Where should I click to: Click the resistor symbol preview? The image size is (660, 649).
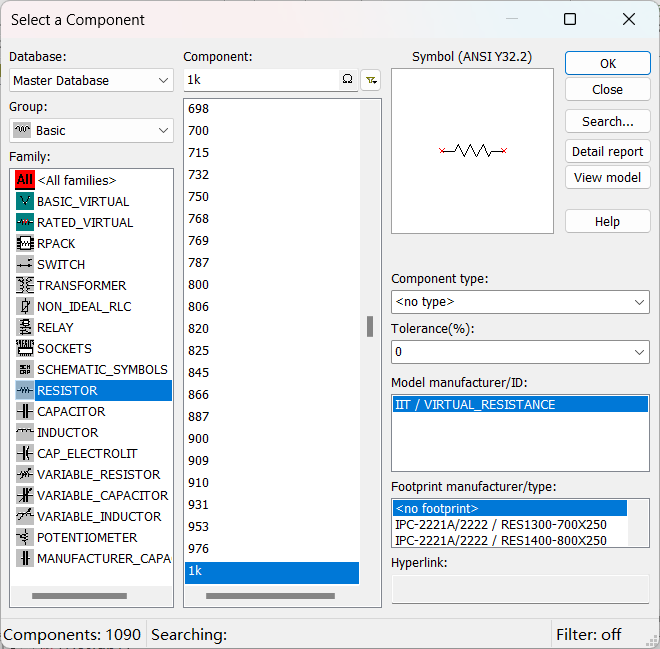[x=473, y=151]
